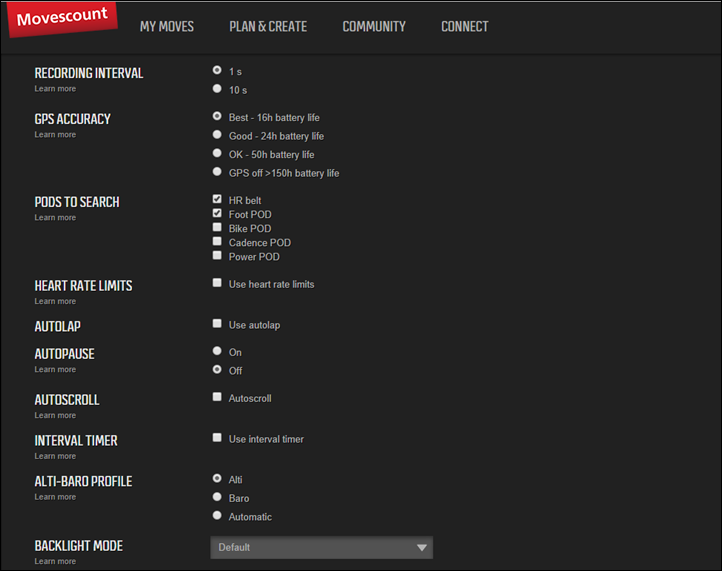Check Use interval timer

click(217, 437)
